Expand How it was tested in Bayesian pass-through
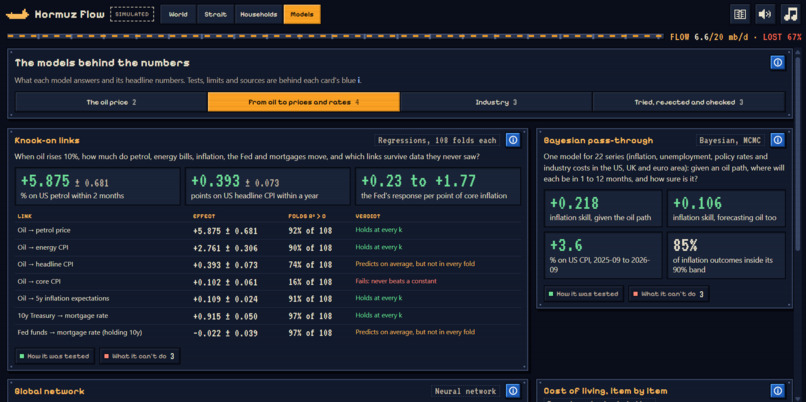Screen dimensions: 806x402 click(584, 294)
